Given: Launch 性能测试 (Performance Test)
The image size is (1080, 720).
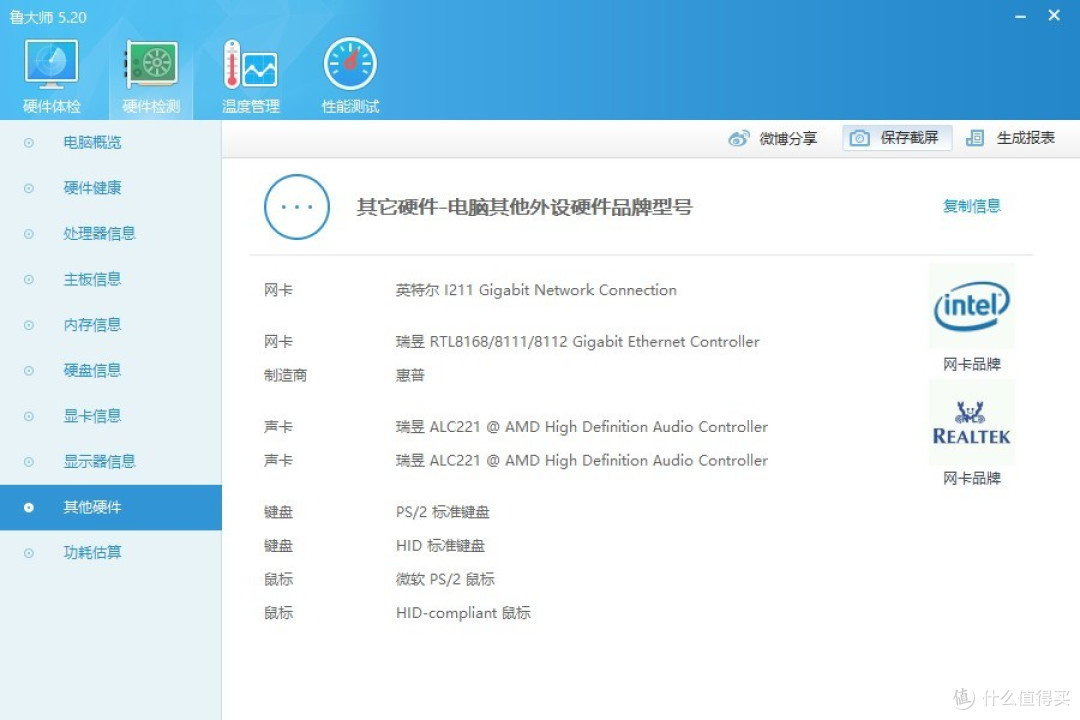Looking at the screenshot, I should [x=349, y=70].
